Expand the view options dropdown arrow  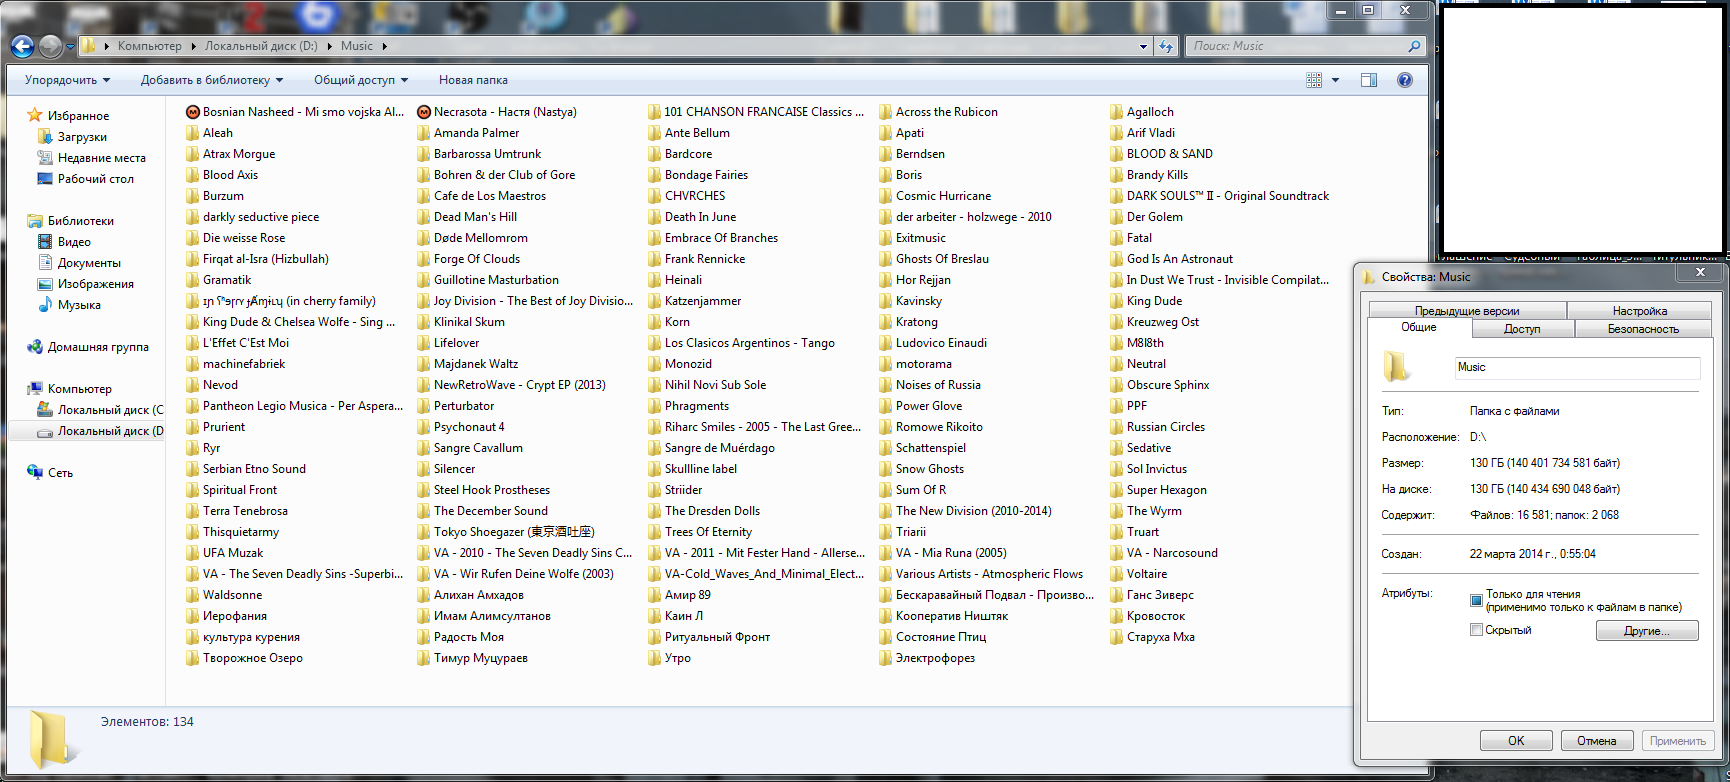point(1335,80)
